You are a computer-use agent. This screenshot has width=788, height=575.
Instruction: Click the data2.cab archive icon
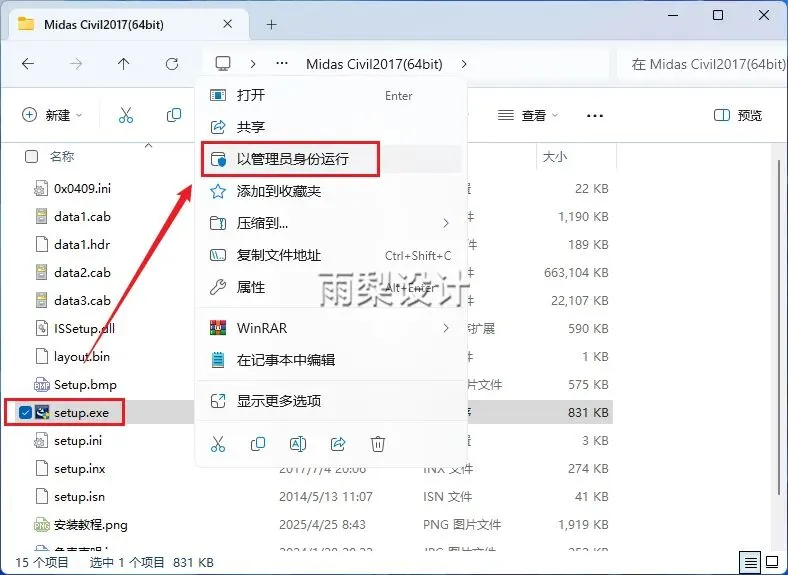click(x=42, y=273)
